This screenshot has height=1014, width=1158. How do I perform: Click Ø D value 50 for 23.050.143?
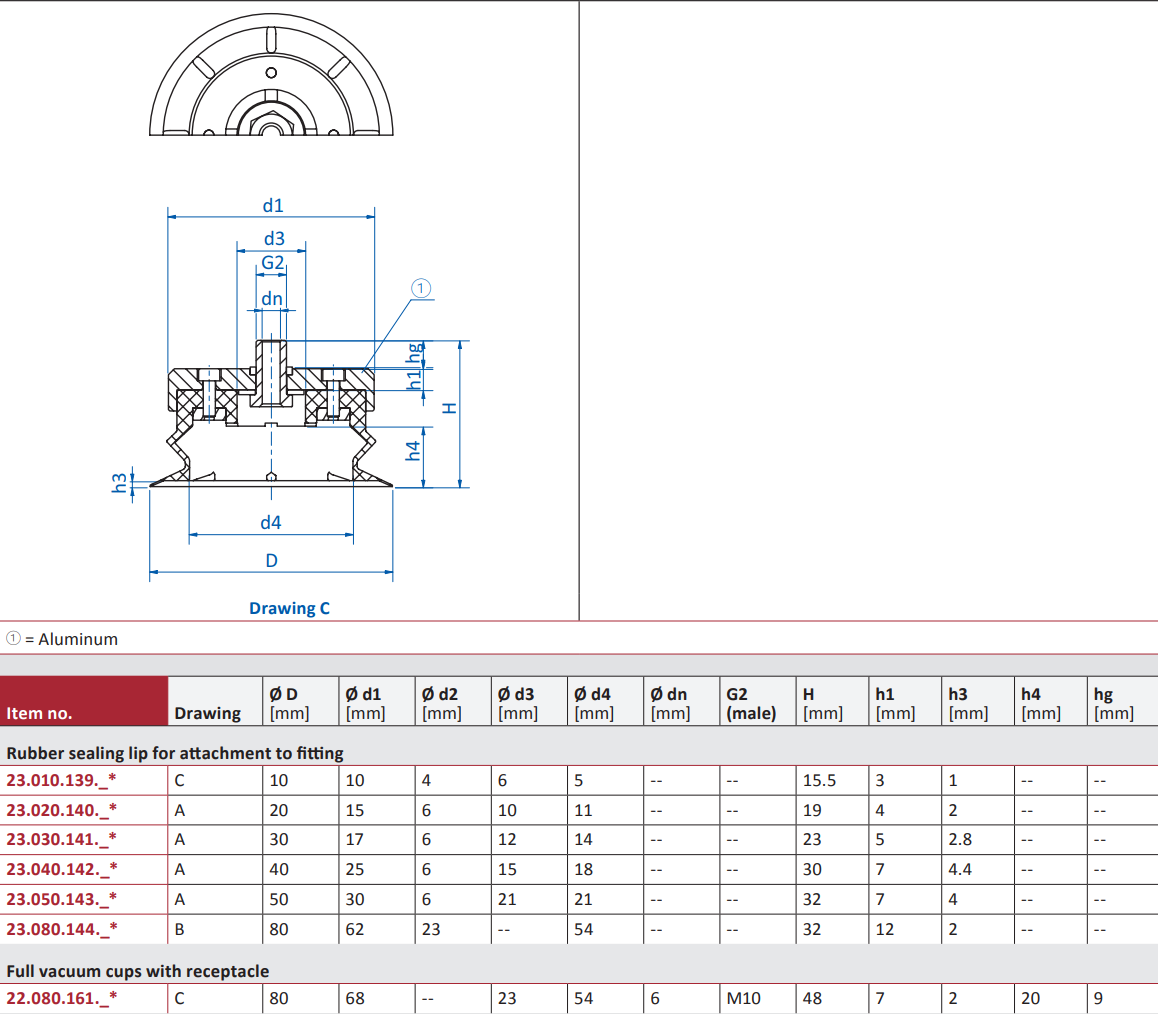coord(279,900)
